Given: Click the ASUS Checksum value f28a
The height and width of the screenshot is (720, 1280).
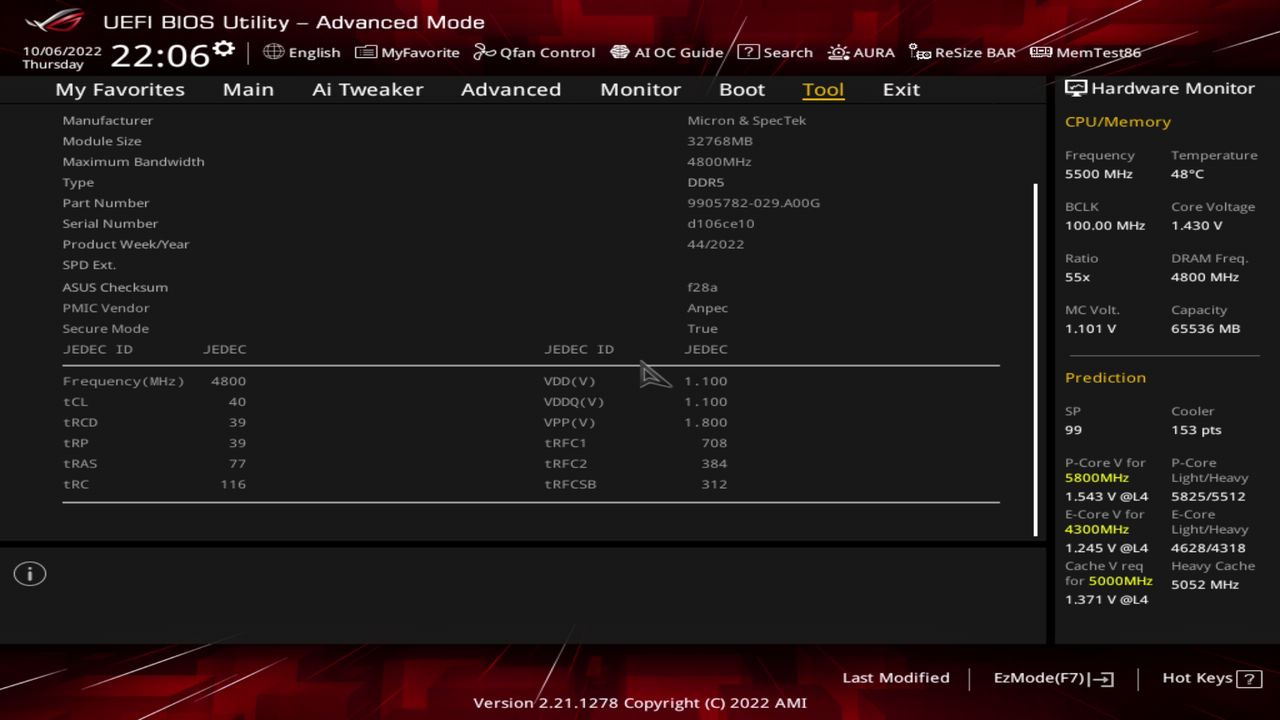Looking at the screenshot, I should coord(702,287).
